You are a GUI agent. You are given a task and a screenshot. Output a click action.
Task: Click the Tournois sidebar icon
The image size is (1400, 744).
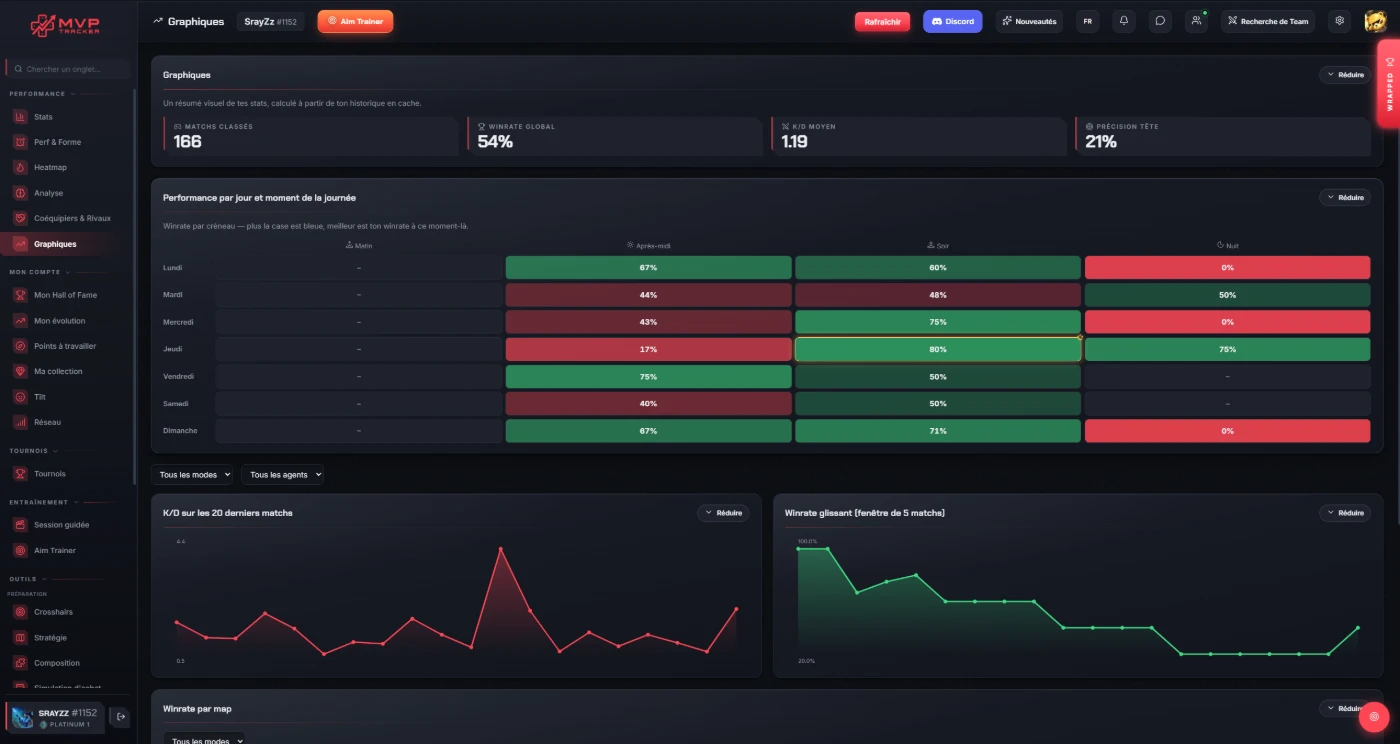coord(20,474)
